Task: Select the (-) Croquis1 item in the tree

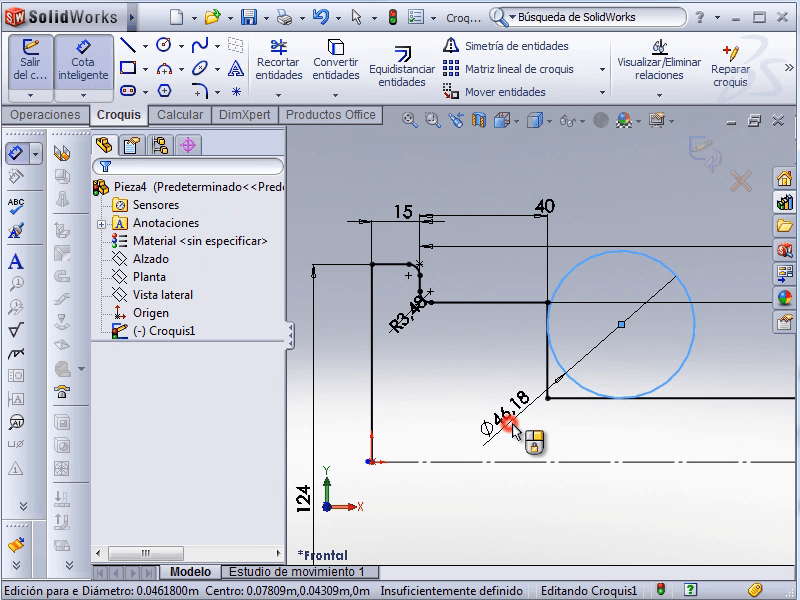Action: (163, 331)
